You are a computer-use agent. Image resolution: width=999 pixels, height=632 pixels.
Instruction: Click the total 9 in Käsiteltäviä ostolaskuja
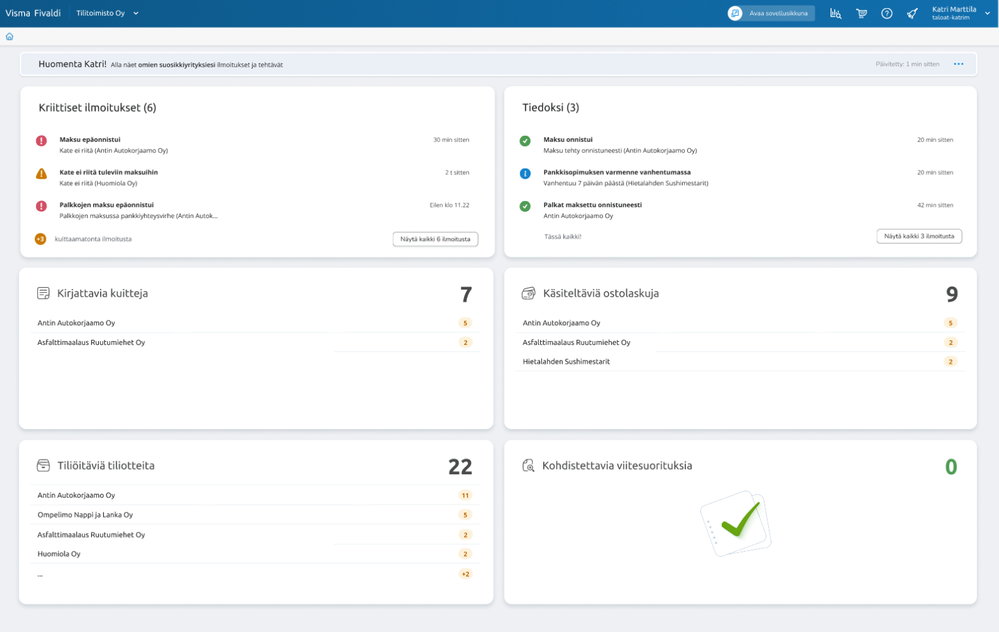[x=952, y=294]
